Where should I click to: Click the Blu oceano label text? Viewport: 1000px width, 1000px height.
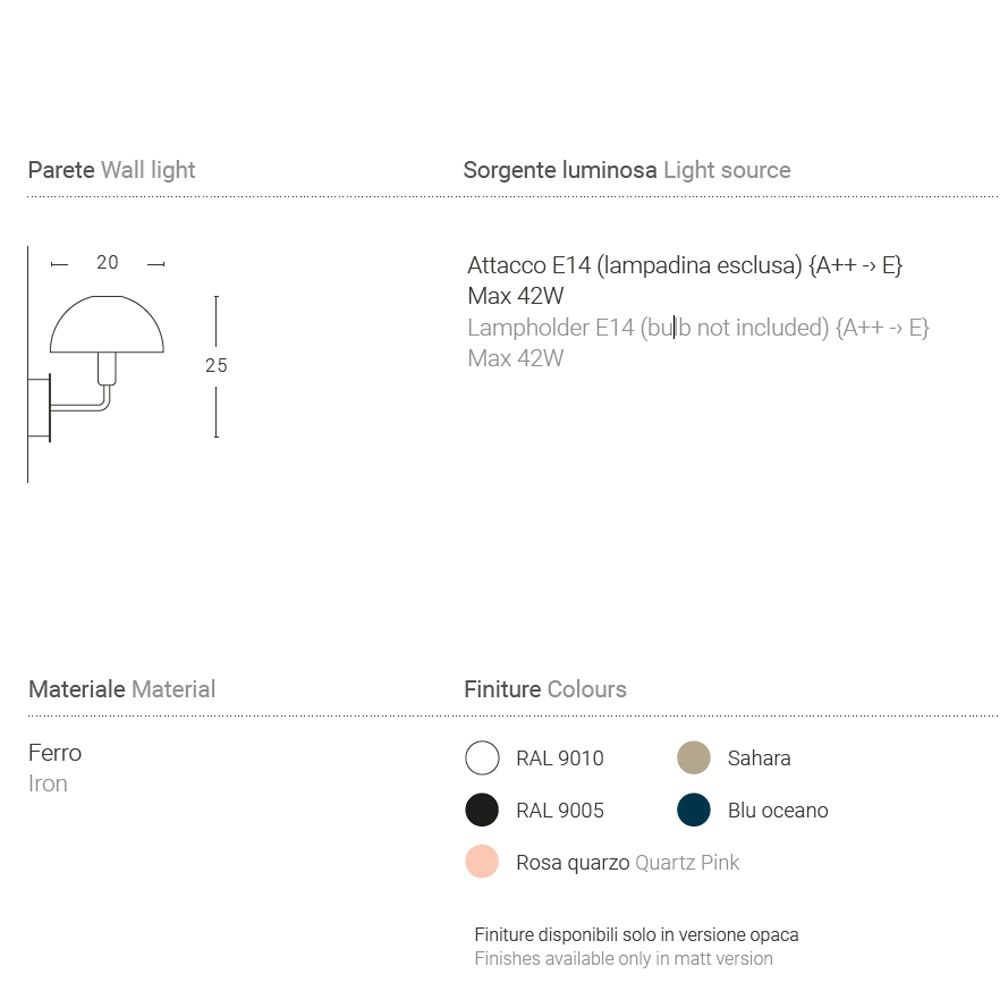click(778, 811)
